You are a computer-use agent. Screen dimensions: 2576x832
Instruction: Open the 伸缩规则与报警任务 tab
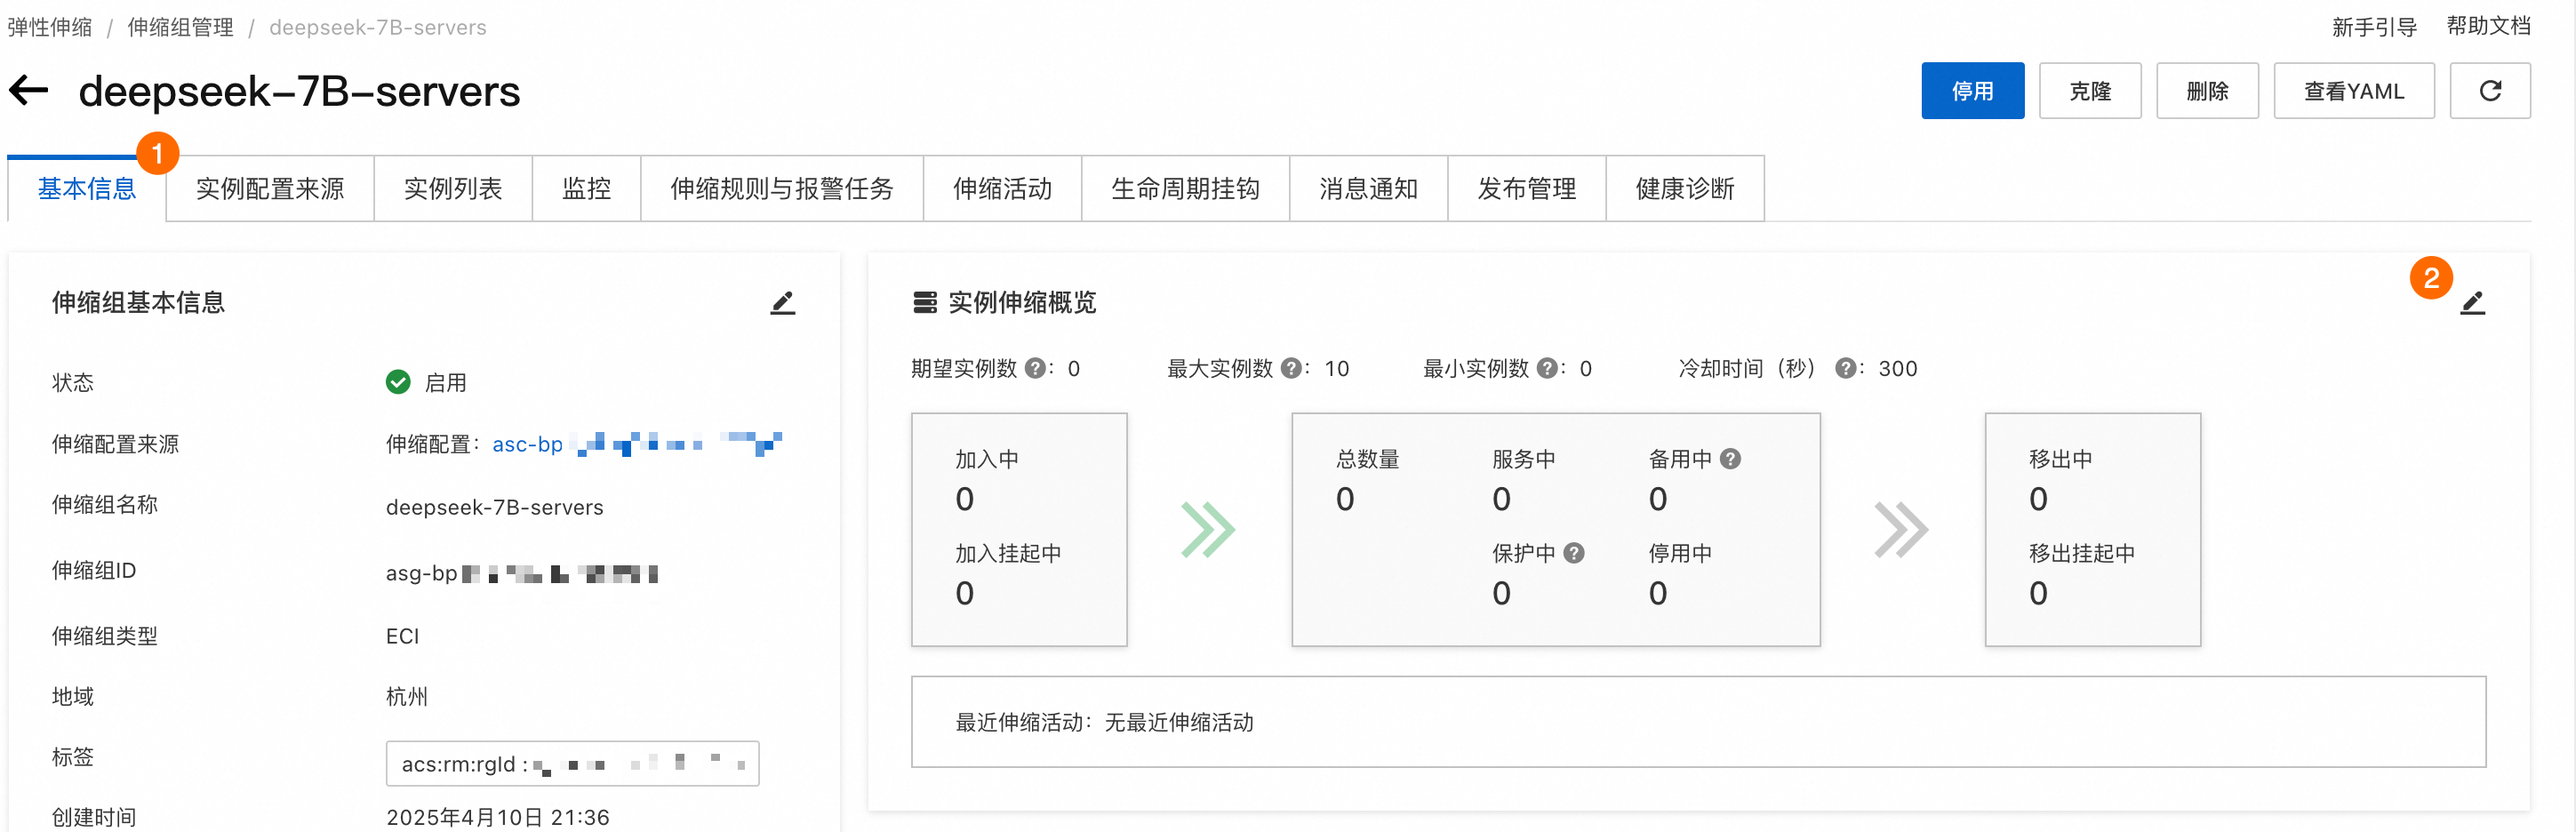(x=782, y=189)
